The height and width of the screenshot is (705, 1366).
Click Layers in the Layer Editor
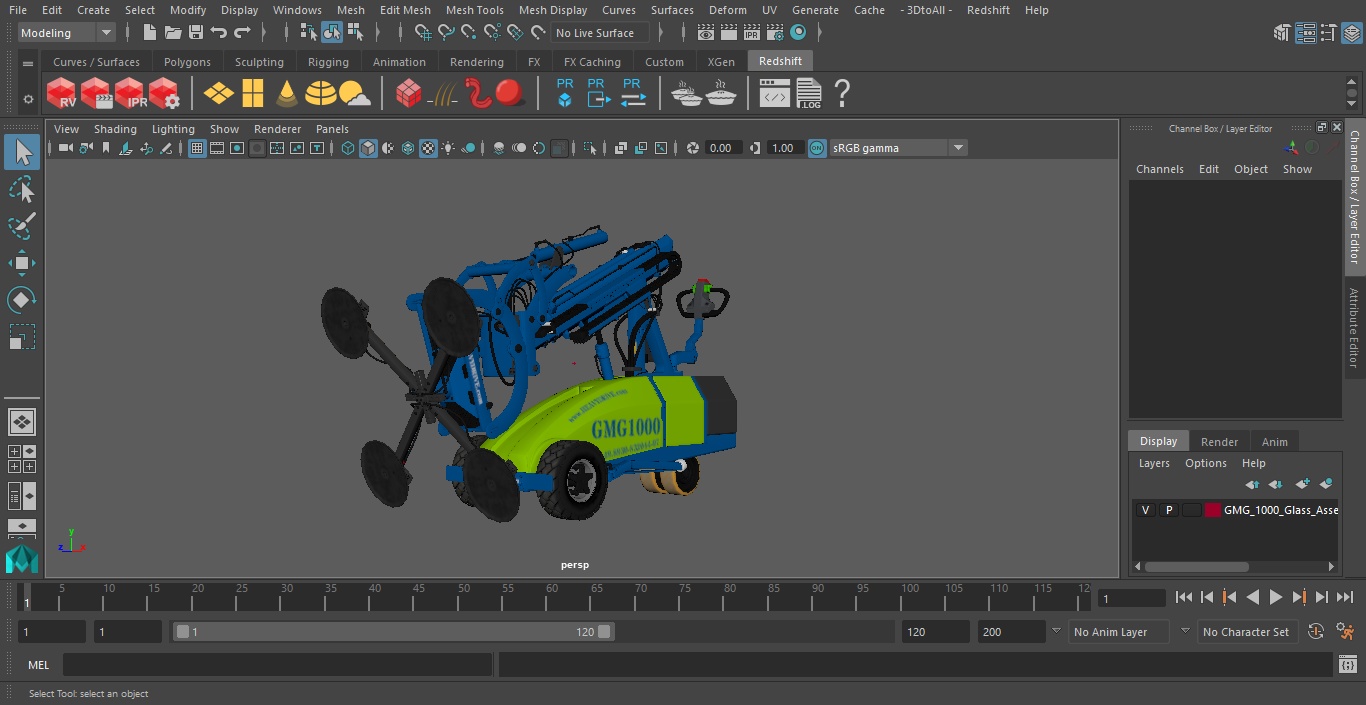click(1154, 463)
